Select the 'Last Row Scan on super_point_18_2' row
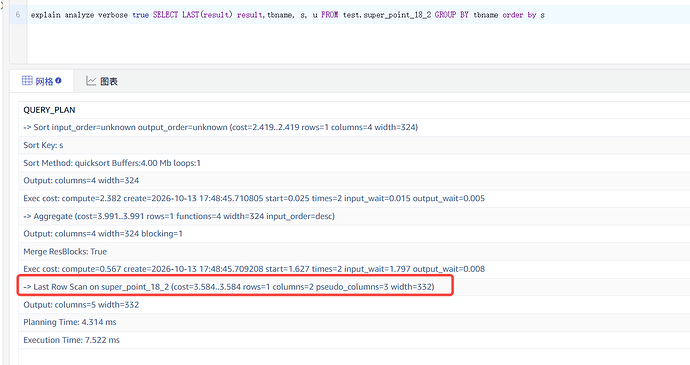690x365 pixels. click(x=354, y=287)
